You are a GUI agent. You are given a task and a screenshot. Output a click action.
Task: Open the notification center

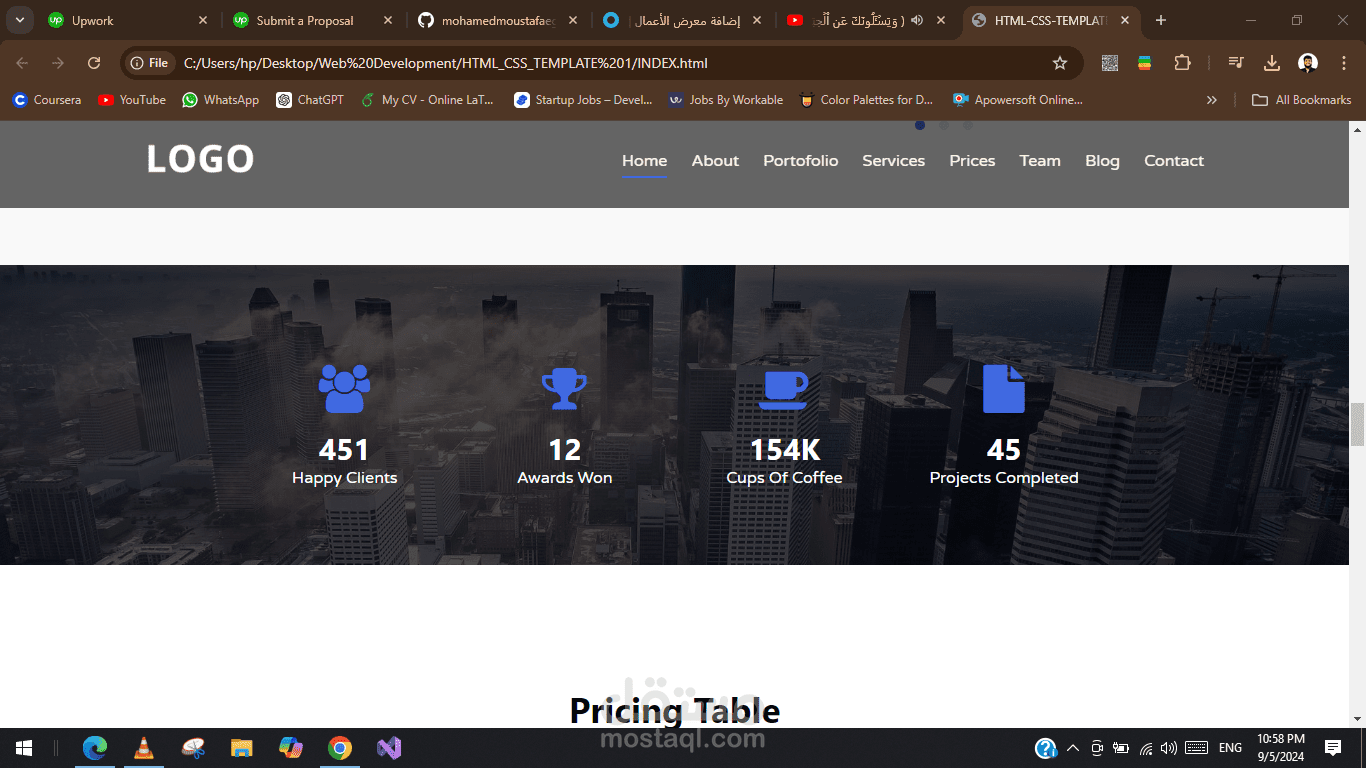(x=1333, y=748)
